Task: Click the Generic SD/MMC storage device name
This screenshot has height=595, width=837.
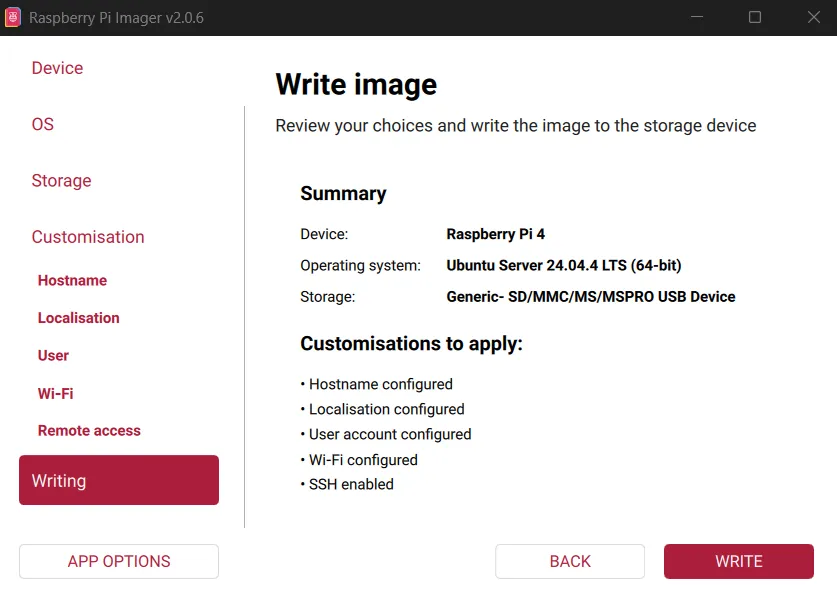Action: click(x=590, y=297)
